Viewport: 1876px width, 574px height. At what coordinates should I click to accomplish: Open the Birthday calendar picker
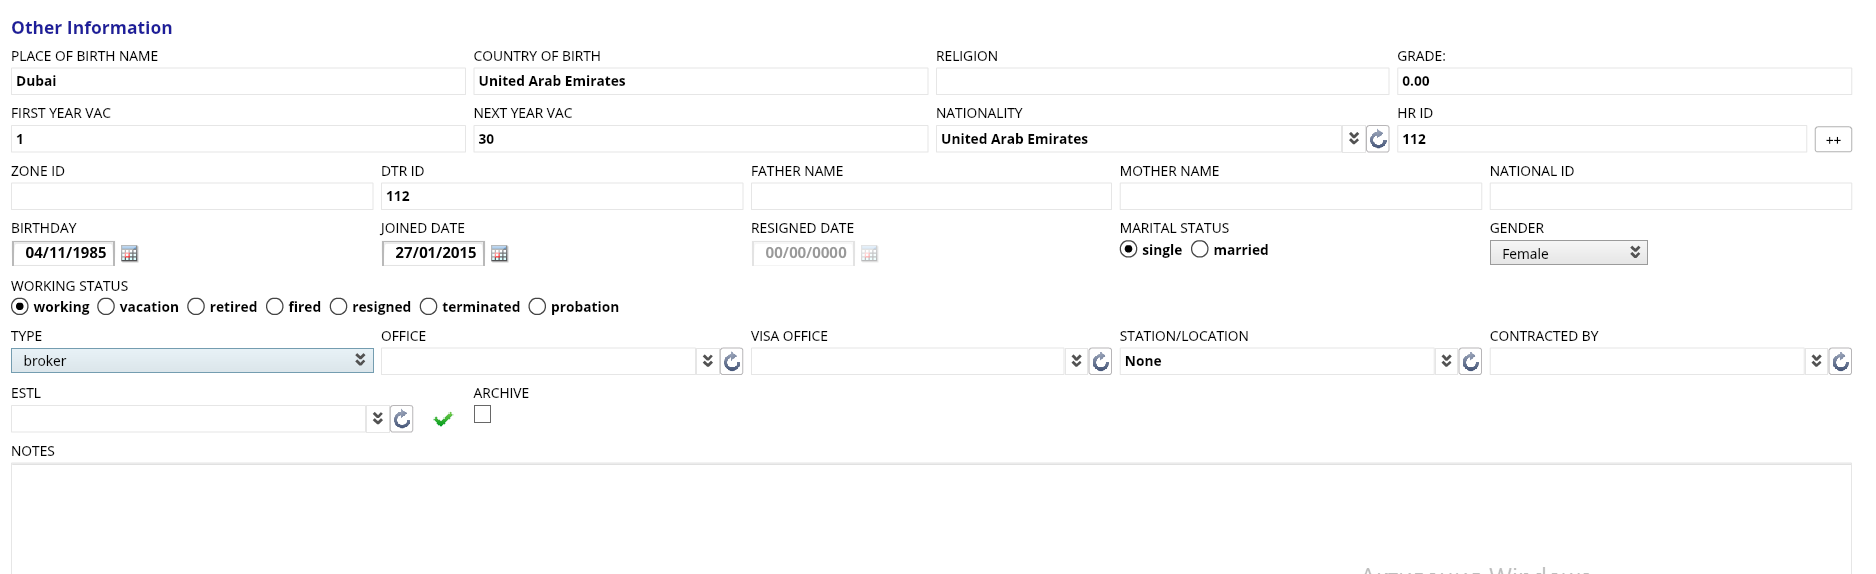pyautogui.click(x=129, y=254)
